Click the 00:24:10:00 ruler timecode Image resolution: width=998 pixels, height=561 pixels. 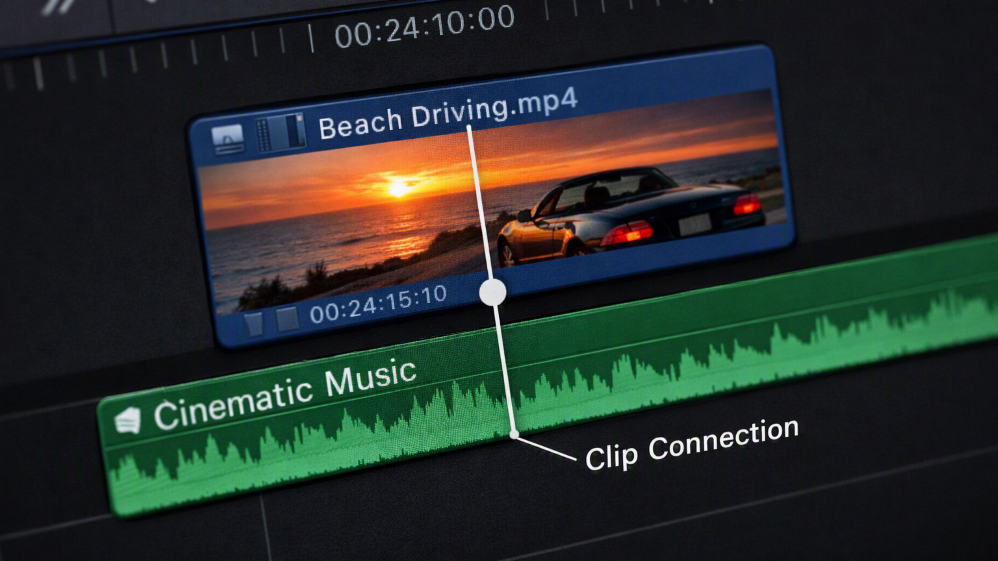tap(425, 27)
